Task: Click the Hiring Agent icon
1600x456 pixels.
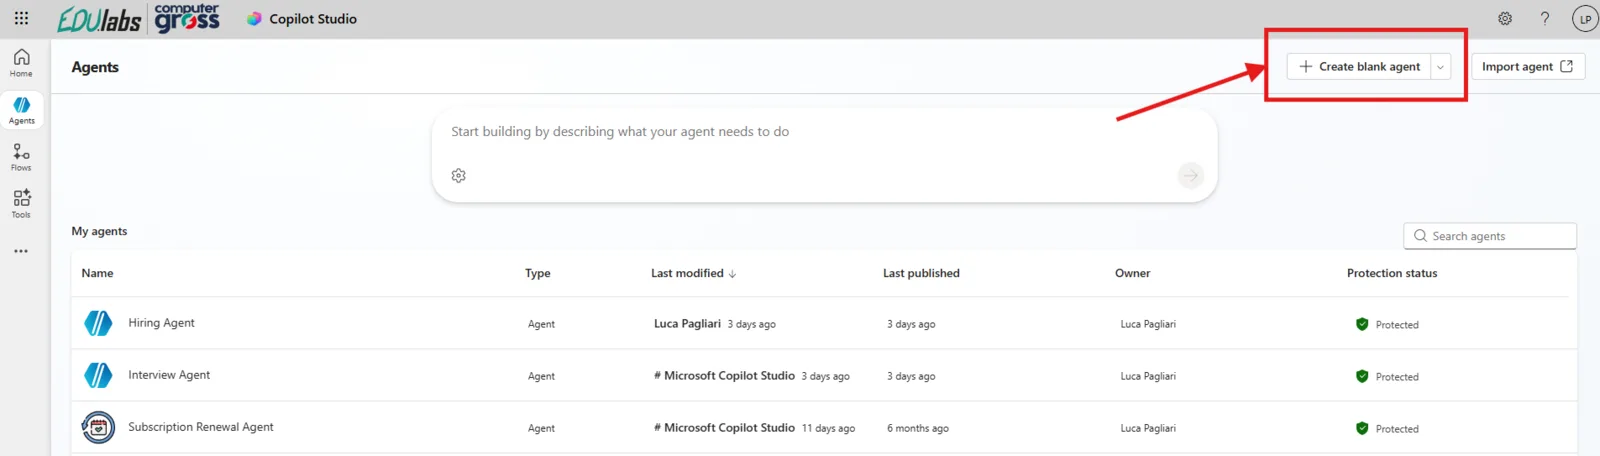Action: point(98,323)
